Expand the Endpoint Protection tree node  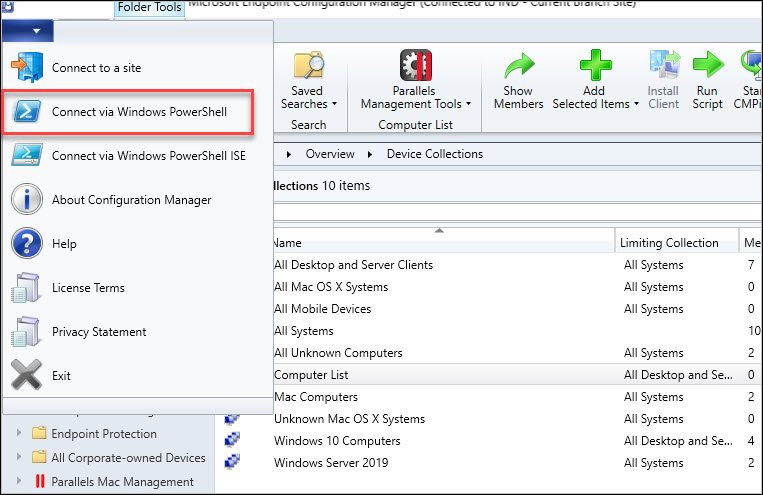[x=19, y=433]
